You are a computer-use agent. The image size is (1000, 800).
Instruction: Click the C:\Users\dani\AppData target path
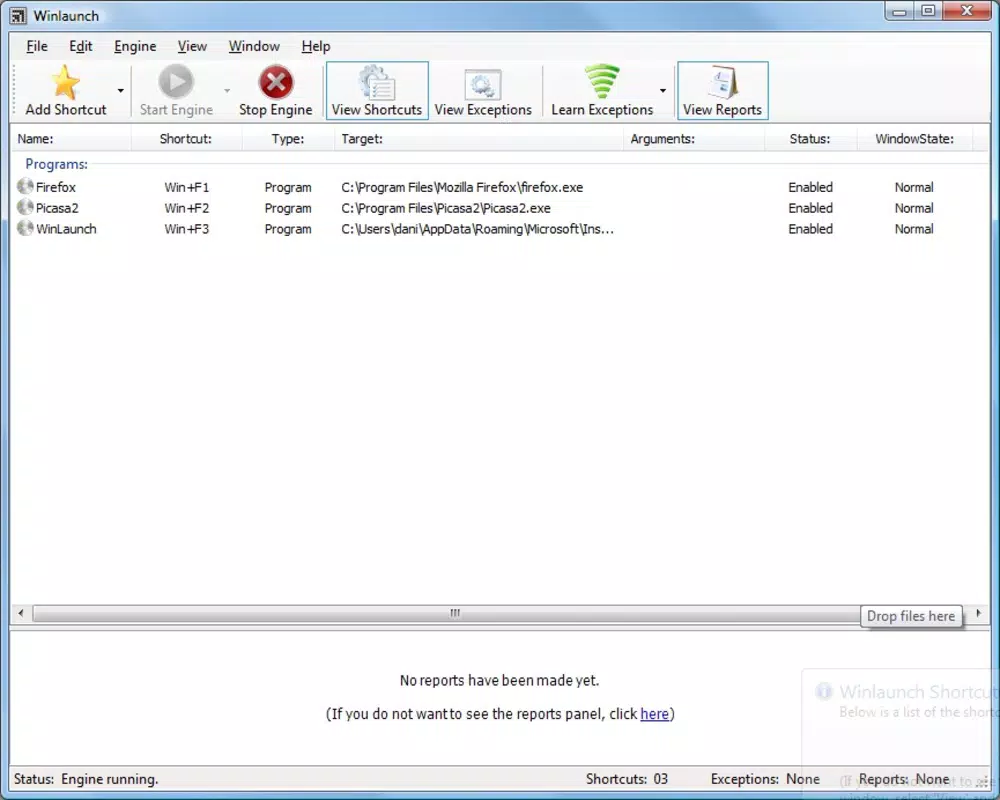(x=478, y=228)
